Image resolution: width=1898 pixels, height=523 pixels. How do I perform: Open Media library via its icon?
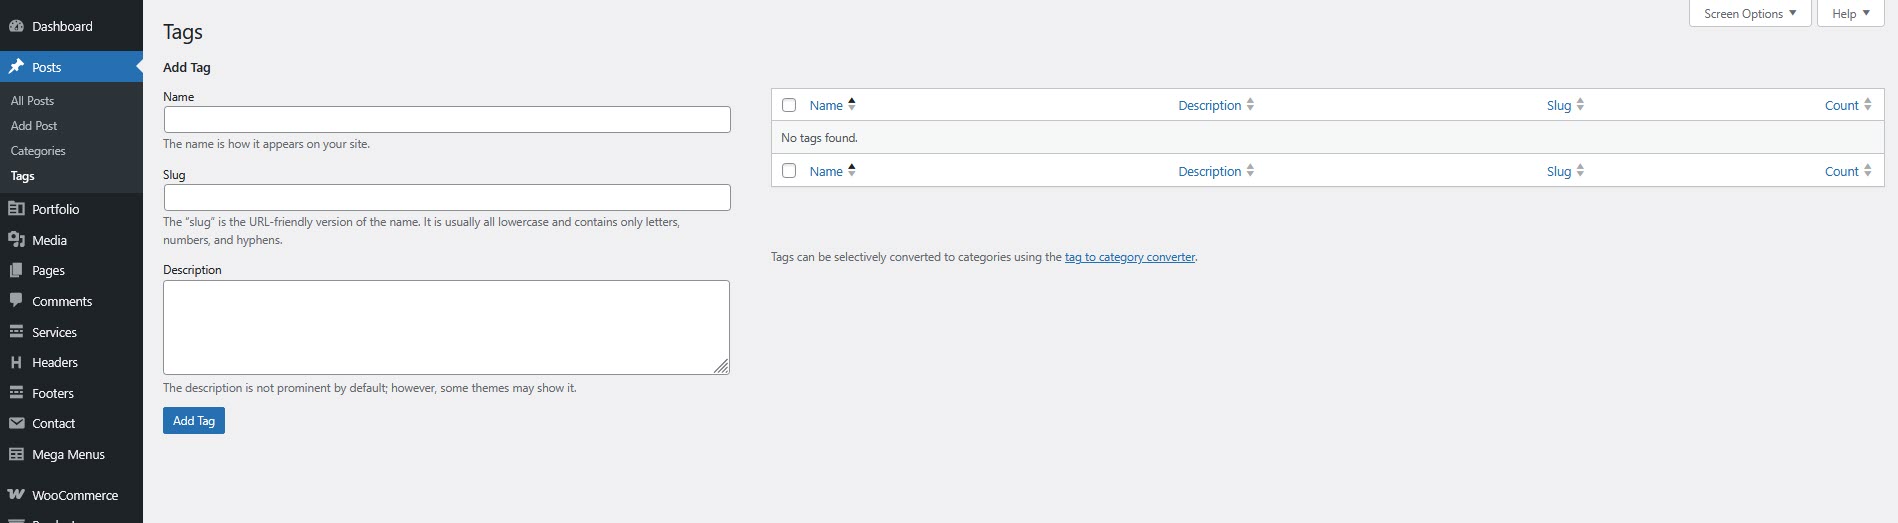(x=16, y=240)
